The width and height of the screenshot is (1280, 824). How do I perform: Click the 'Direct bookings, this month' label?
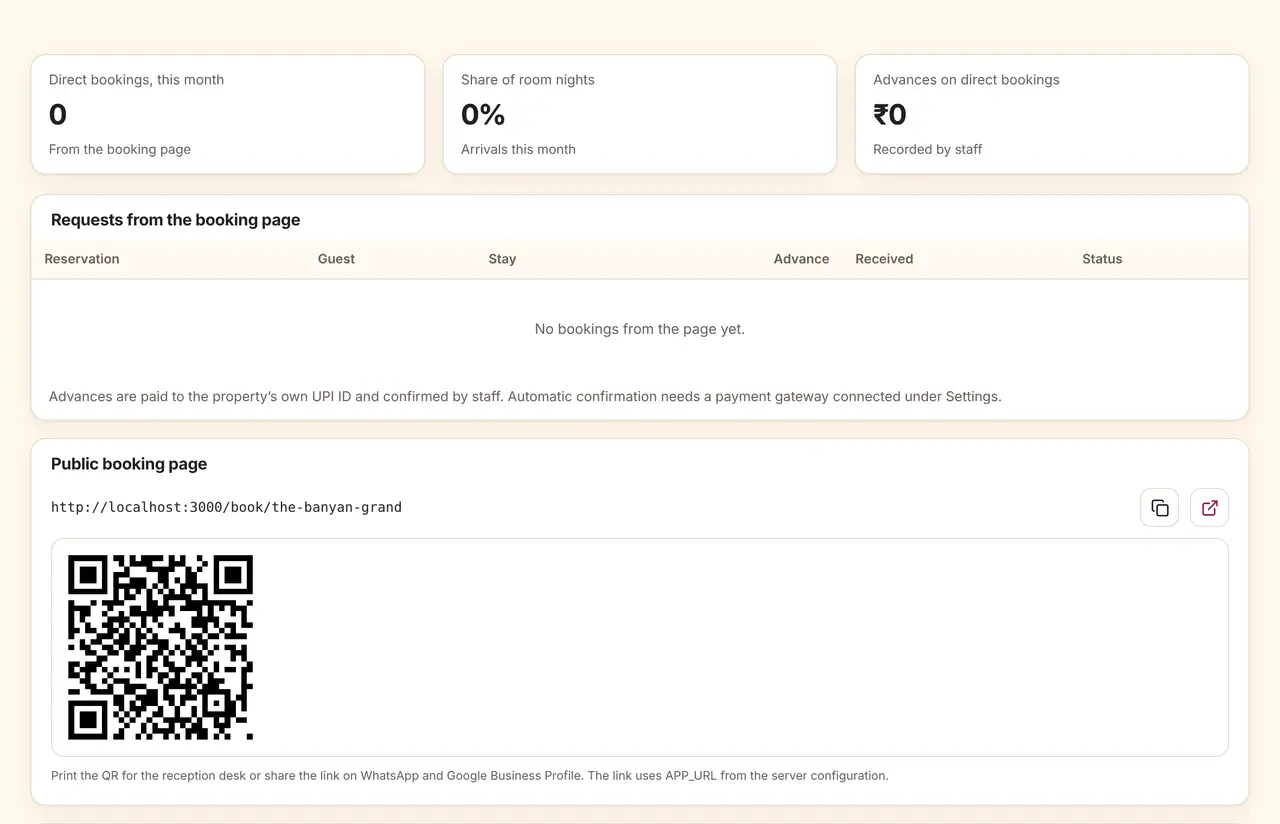[136, 80]
